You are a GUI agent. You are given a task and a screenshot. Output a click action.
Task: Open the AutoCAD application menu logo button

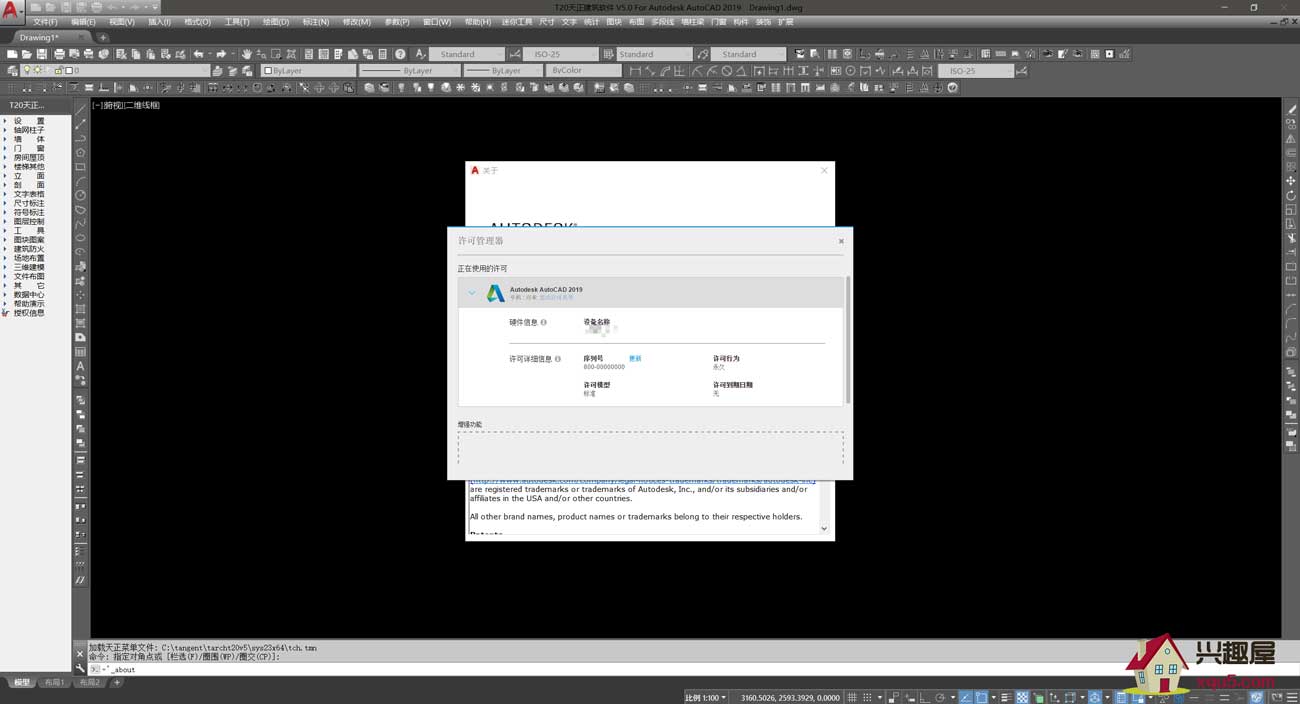(12, 12)
